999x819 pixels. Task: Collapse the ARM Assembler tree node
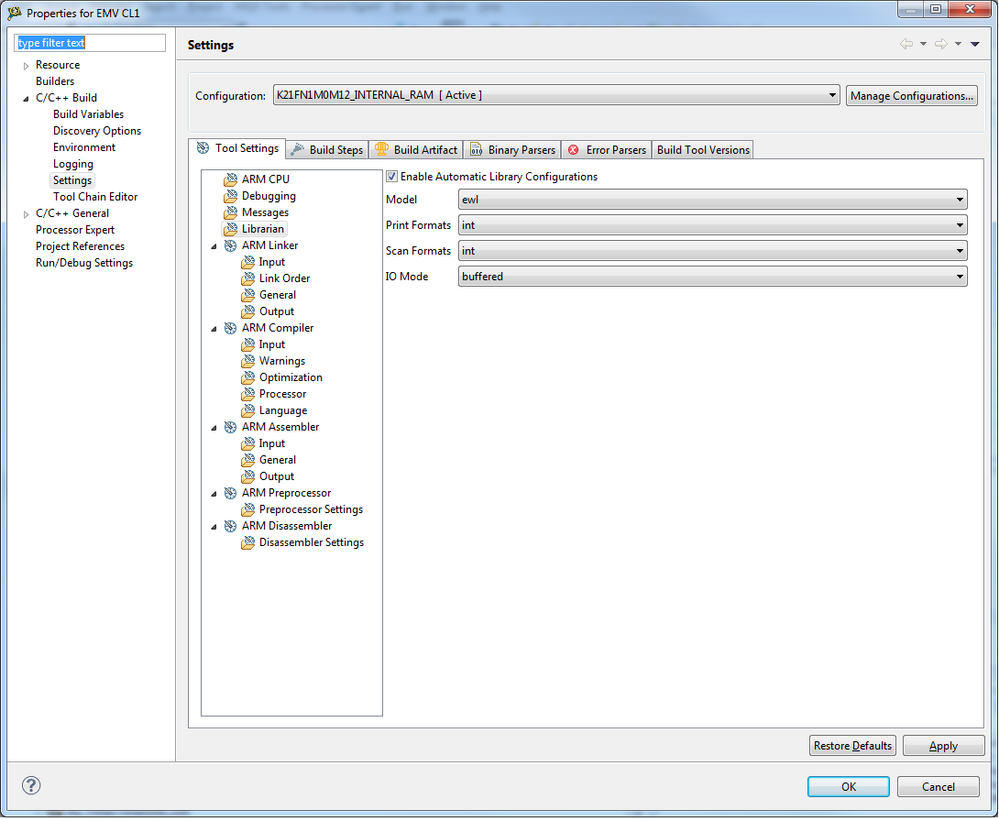click(x=214, y=428)
